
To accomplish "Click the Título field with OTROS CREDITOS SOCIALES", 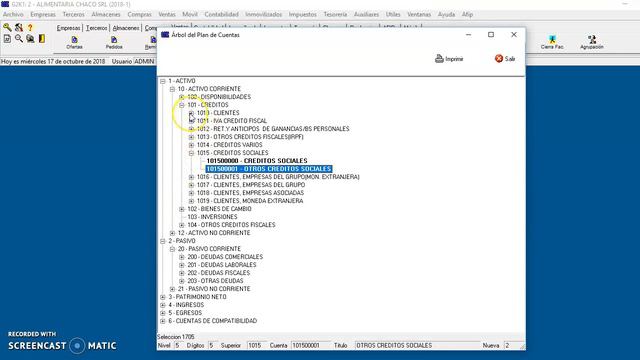I will coord(417,346).
